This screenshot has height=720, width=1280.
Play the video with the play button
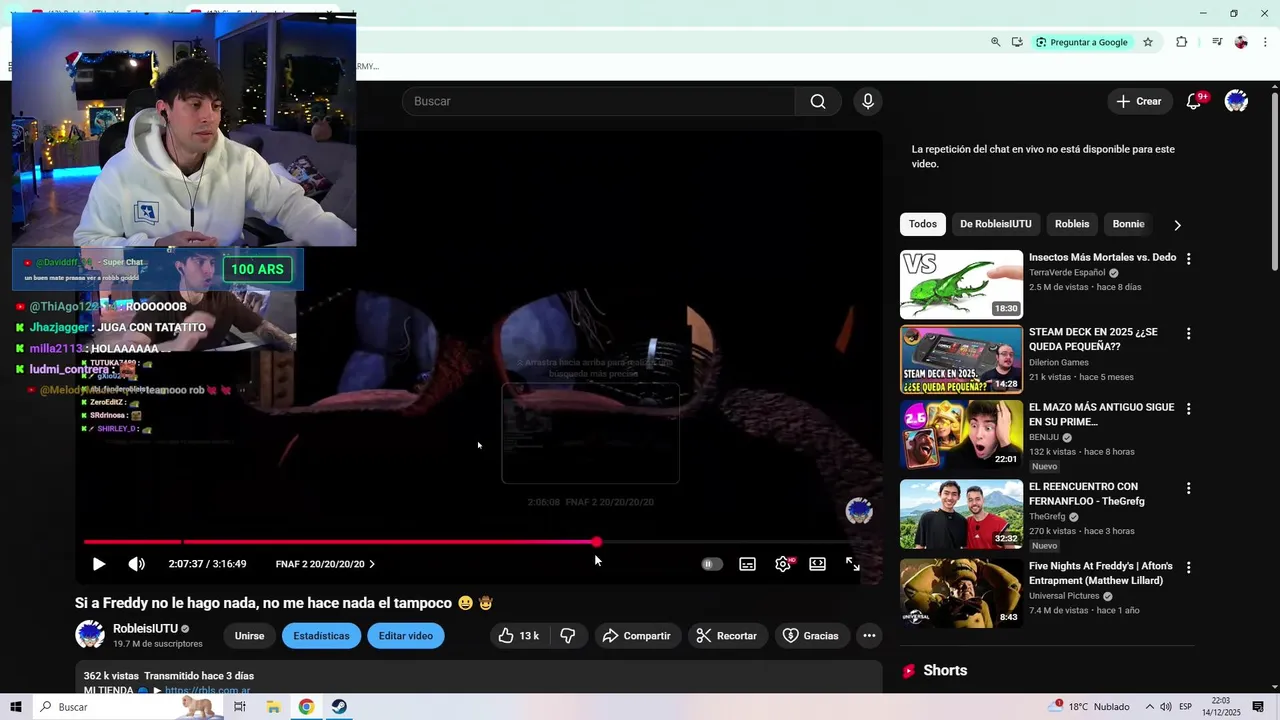[98, 564]
